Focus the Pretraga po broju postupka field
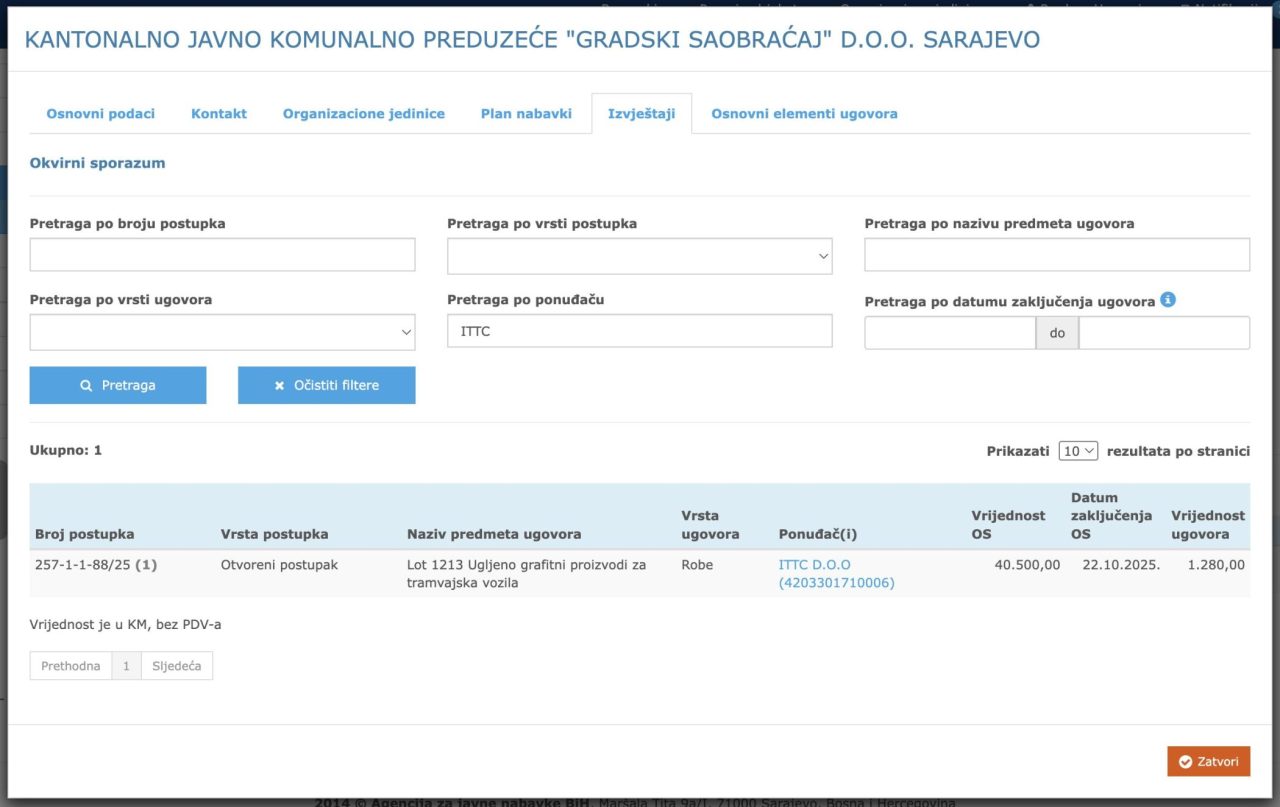Screen dimensions: 1280x807 (222, 256)
